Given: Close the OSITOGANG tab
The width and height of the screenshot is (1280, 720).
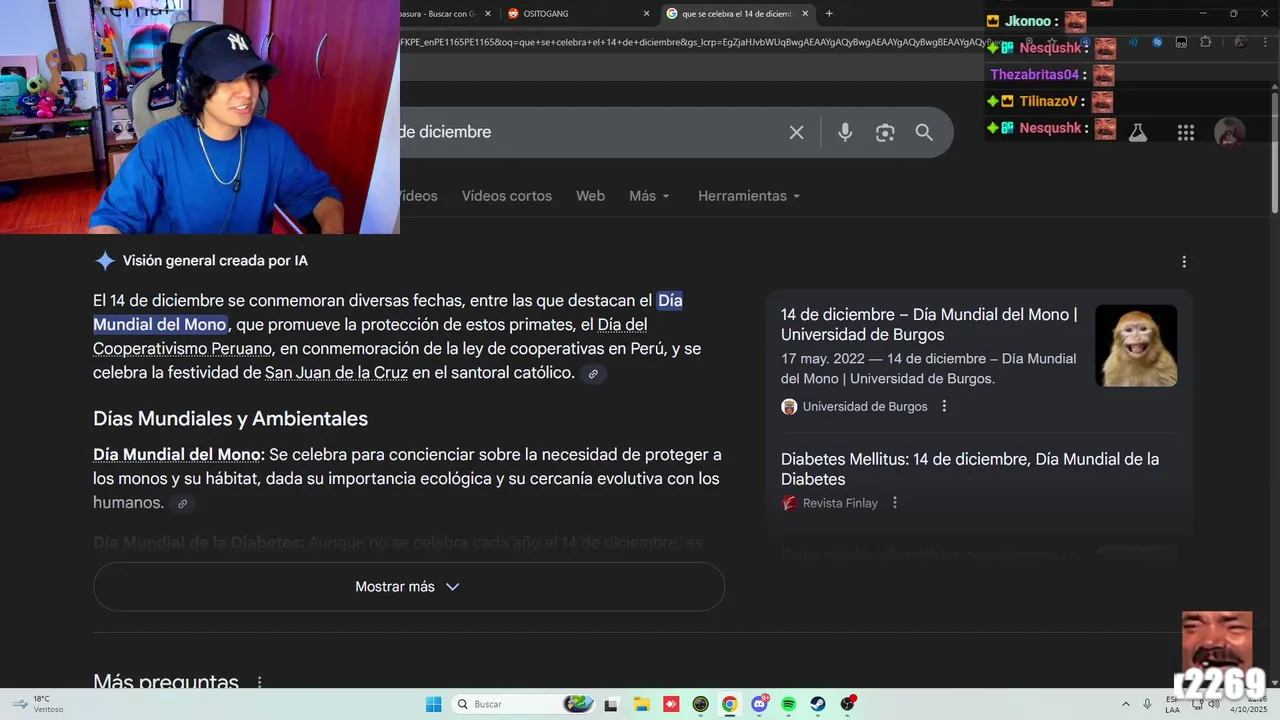Looking at the screenshot, I should pos(646,13).
